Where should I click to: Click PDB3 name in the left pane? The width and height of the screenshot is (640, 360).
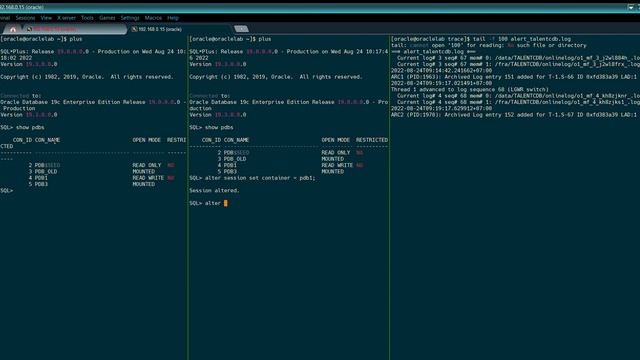coord(41,184)
